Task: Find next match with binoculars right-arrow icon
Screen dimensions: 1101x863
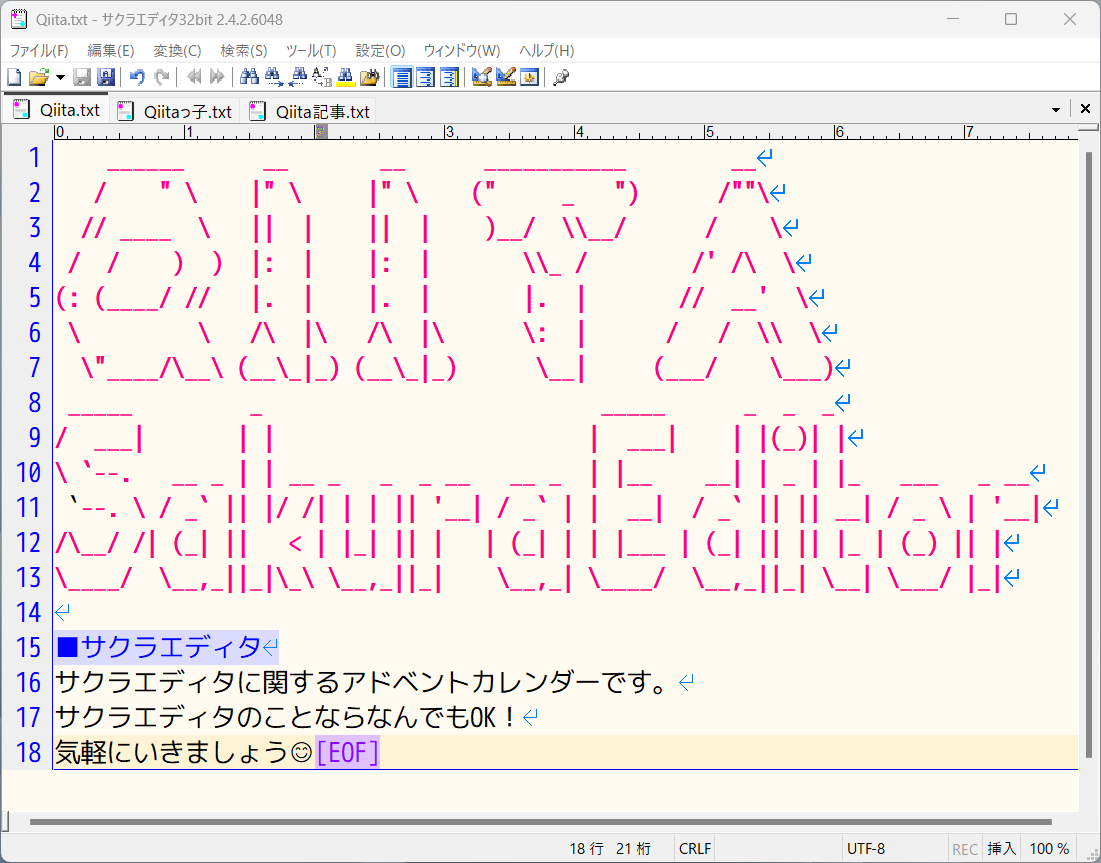Action: 274,77
